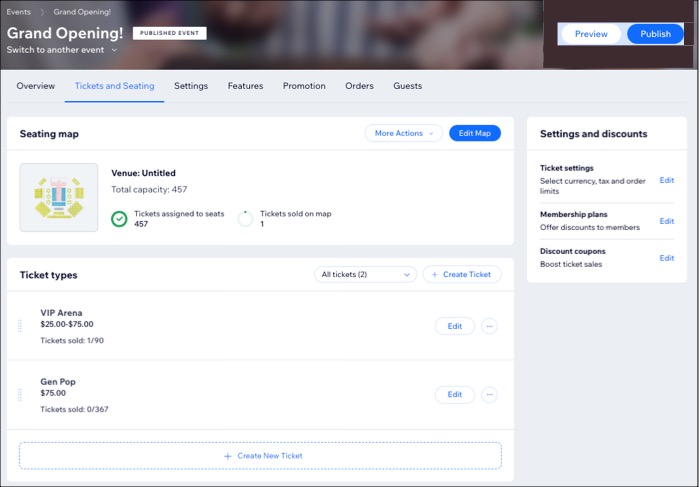Click Tickets sold: 1/90 text
This screenshot has width=700, height=487.
(x=72, y=341)
